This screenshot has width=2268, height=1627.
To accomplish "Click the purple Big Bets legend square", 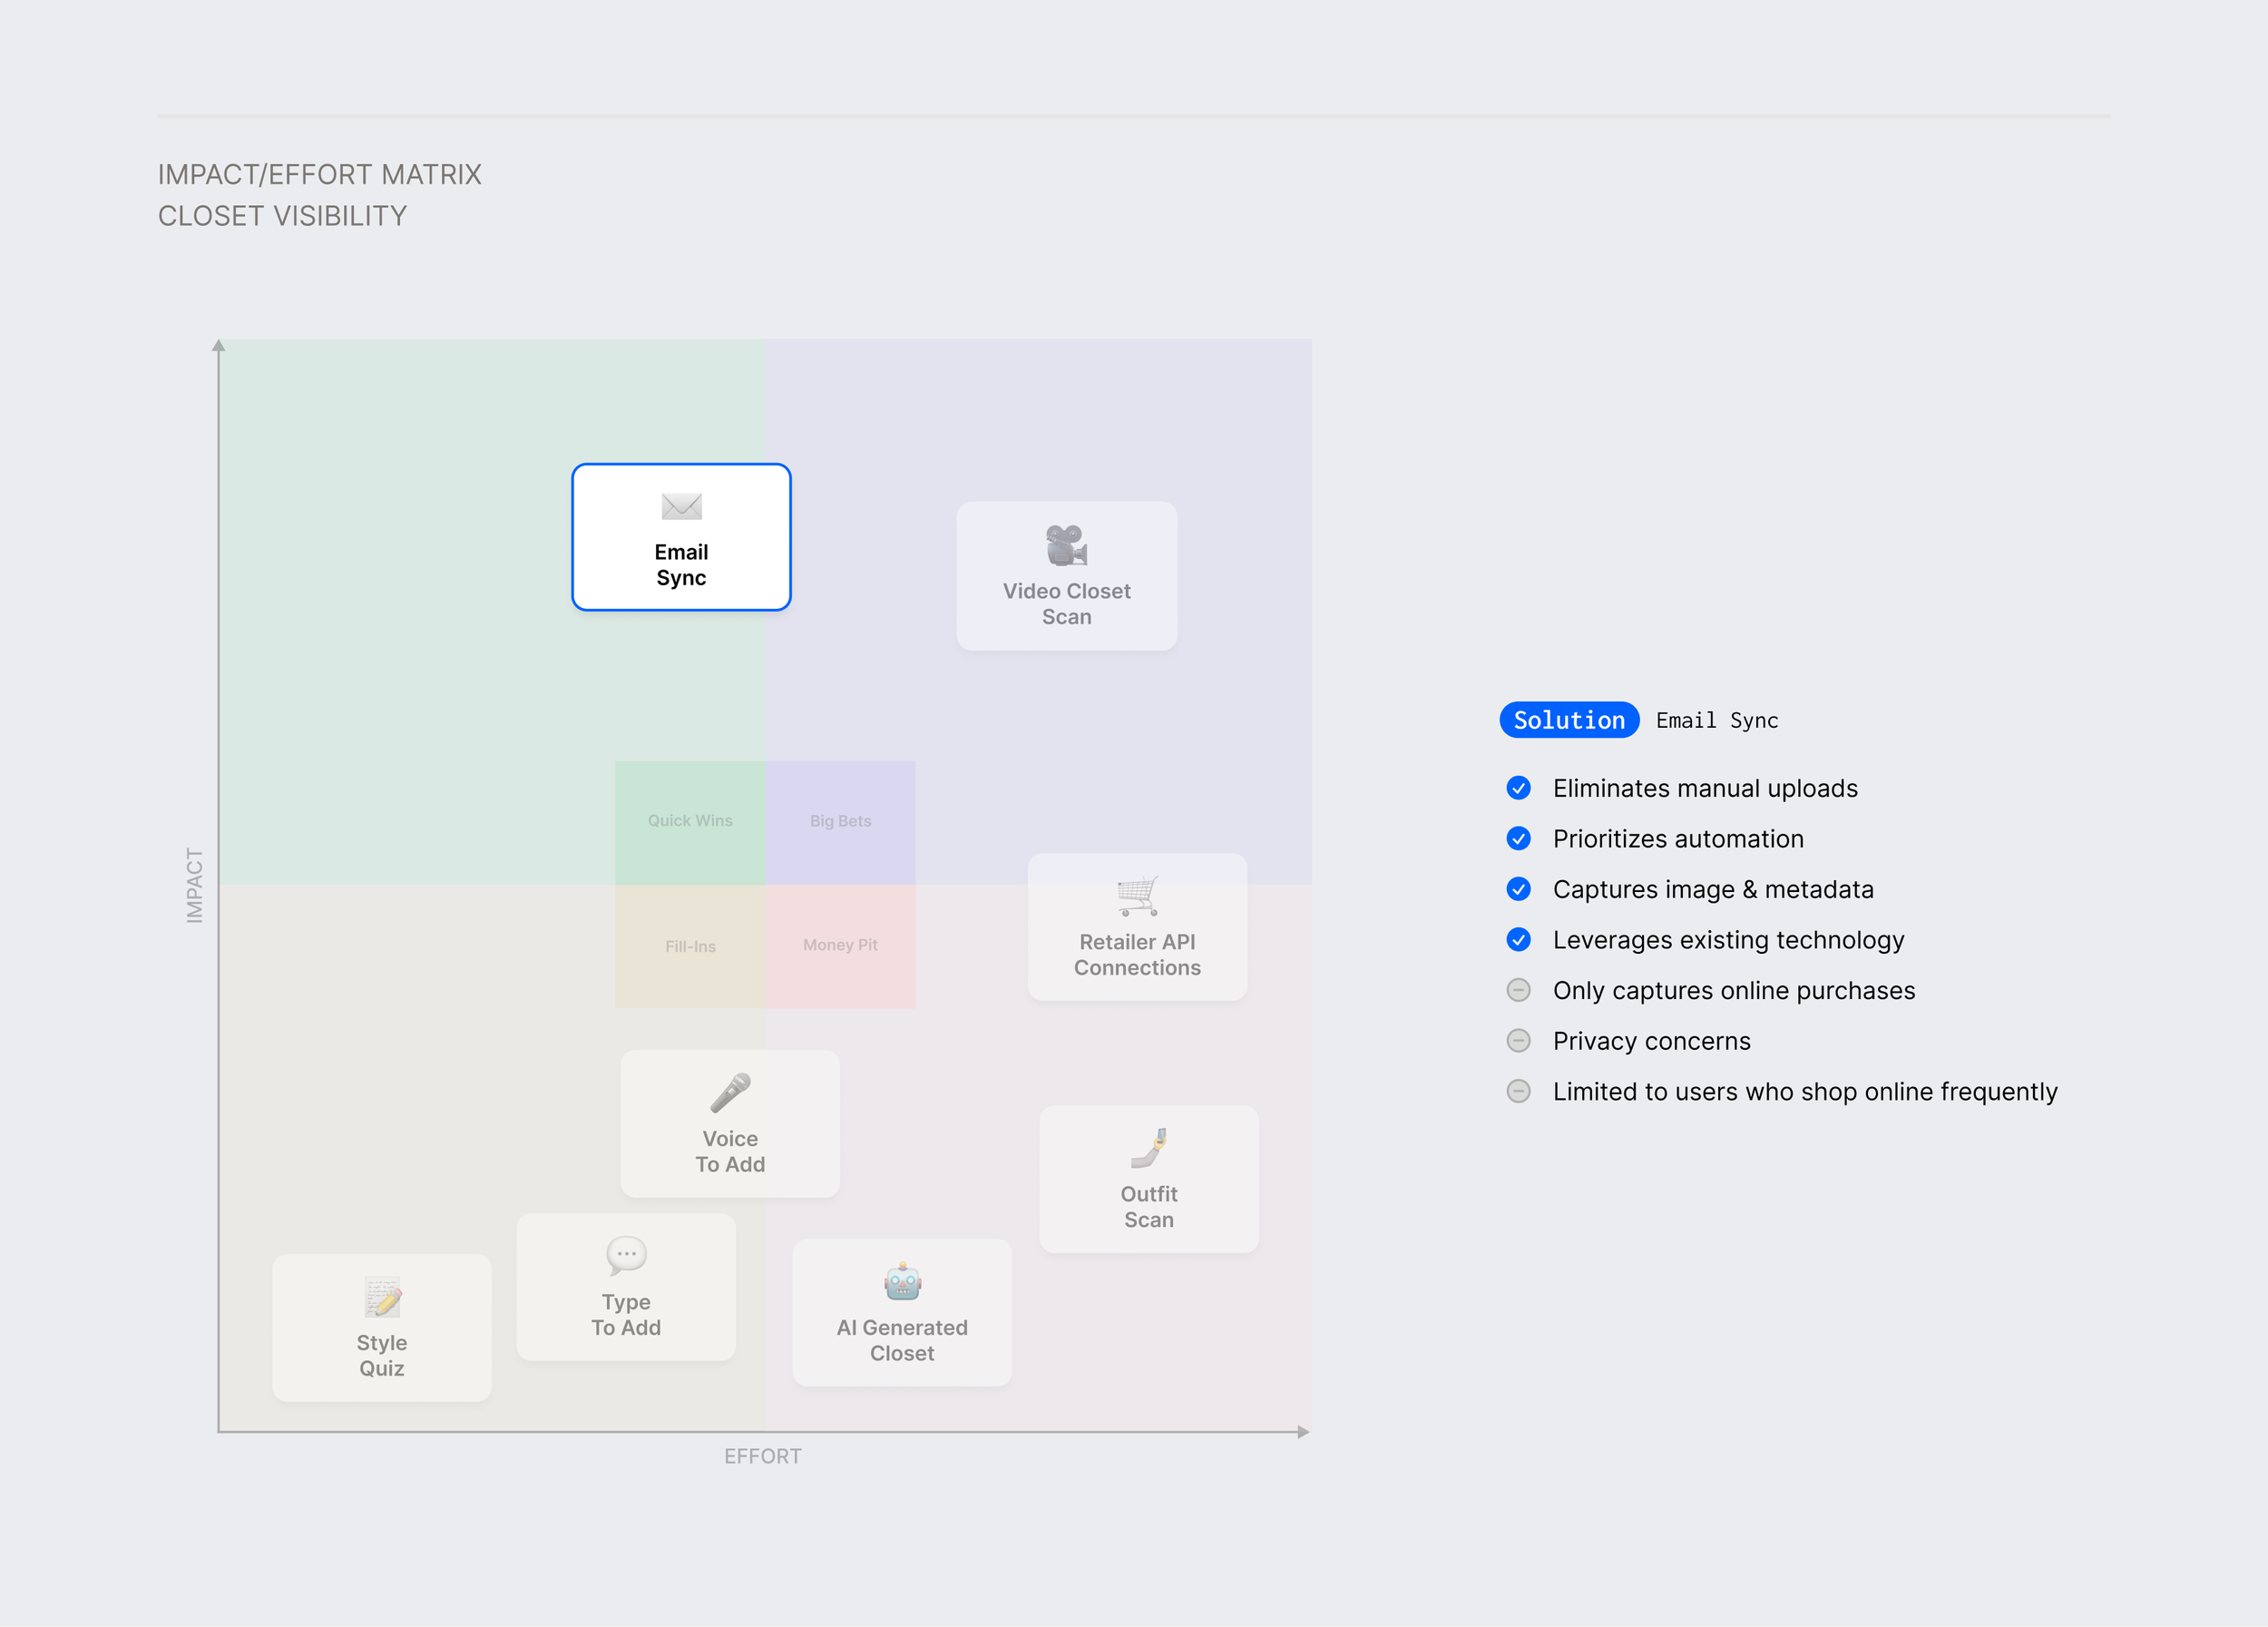I will point(840,822).
